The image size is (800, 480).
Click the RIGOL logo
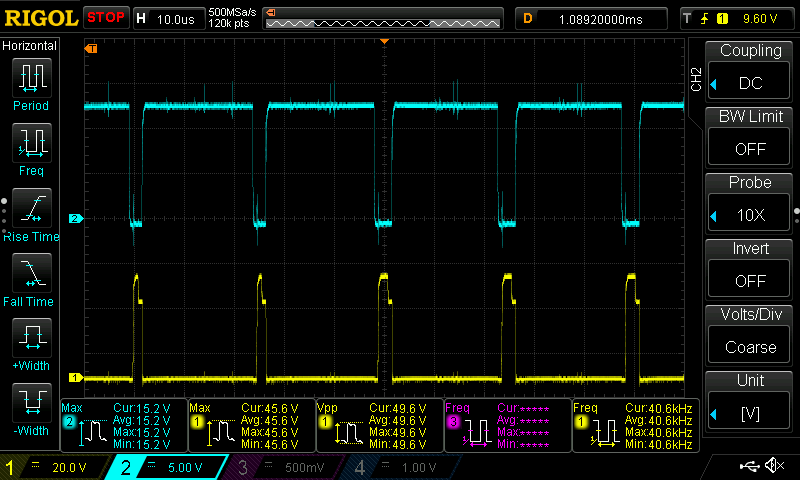41,18
